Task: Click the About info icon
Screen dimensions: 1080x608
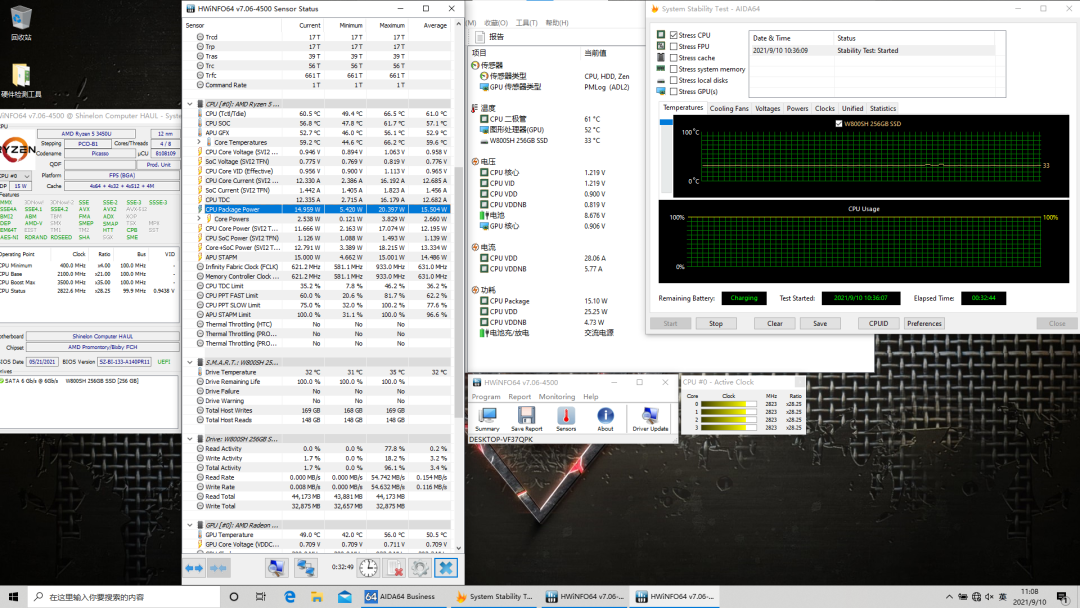Action: point(605,415)
